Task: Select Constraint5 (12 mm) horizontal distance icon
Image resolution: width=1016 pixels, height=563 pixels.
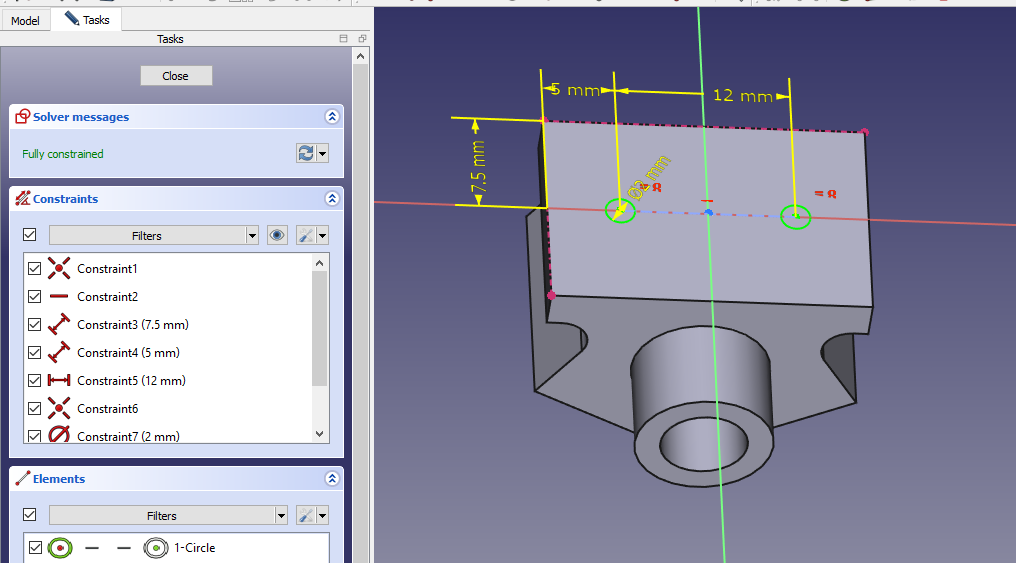Action: pos(59,381)
